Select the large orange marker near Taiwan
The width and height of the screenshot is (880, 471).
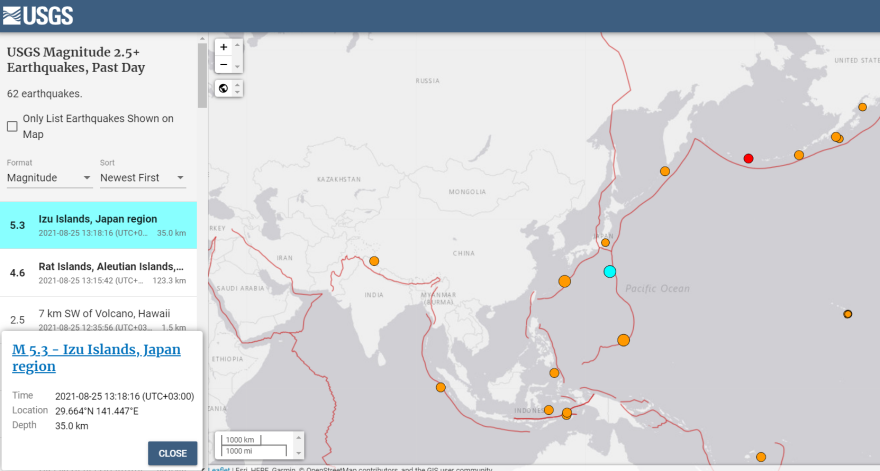click(x=564, y=281)
